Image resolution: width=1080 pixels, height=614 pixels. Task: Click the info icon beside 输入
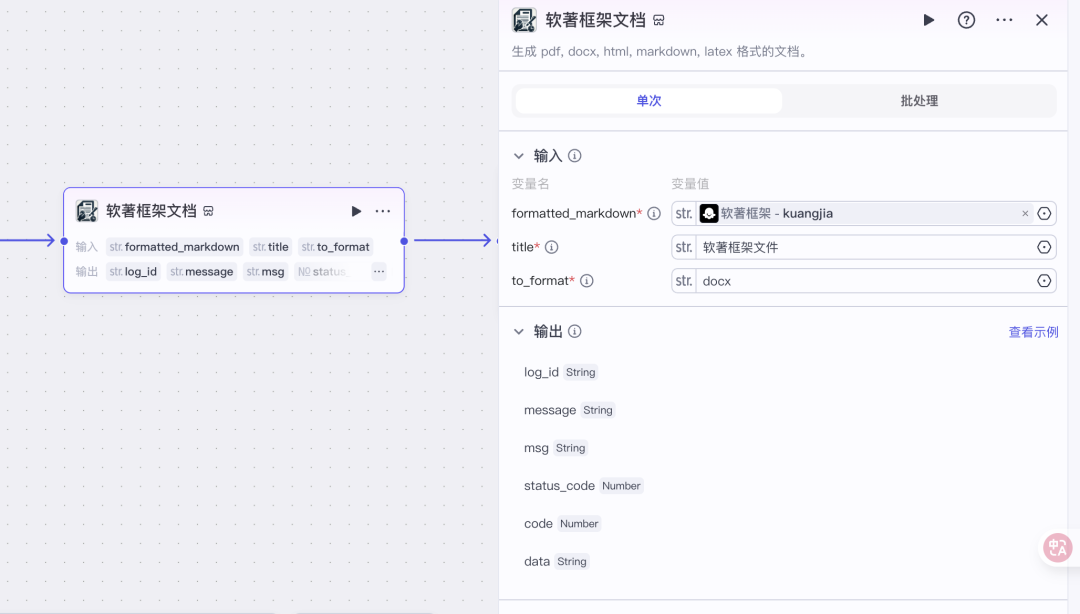point(574,156)
